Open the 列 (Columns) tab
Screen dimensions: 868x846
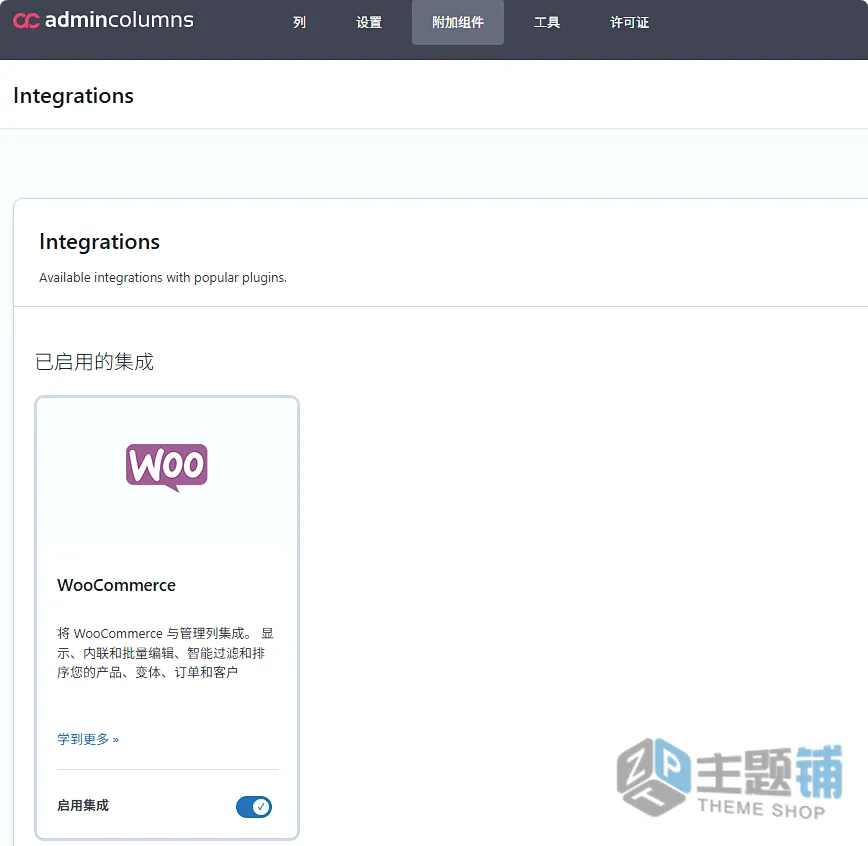point(299,22)
